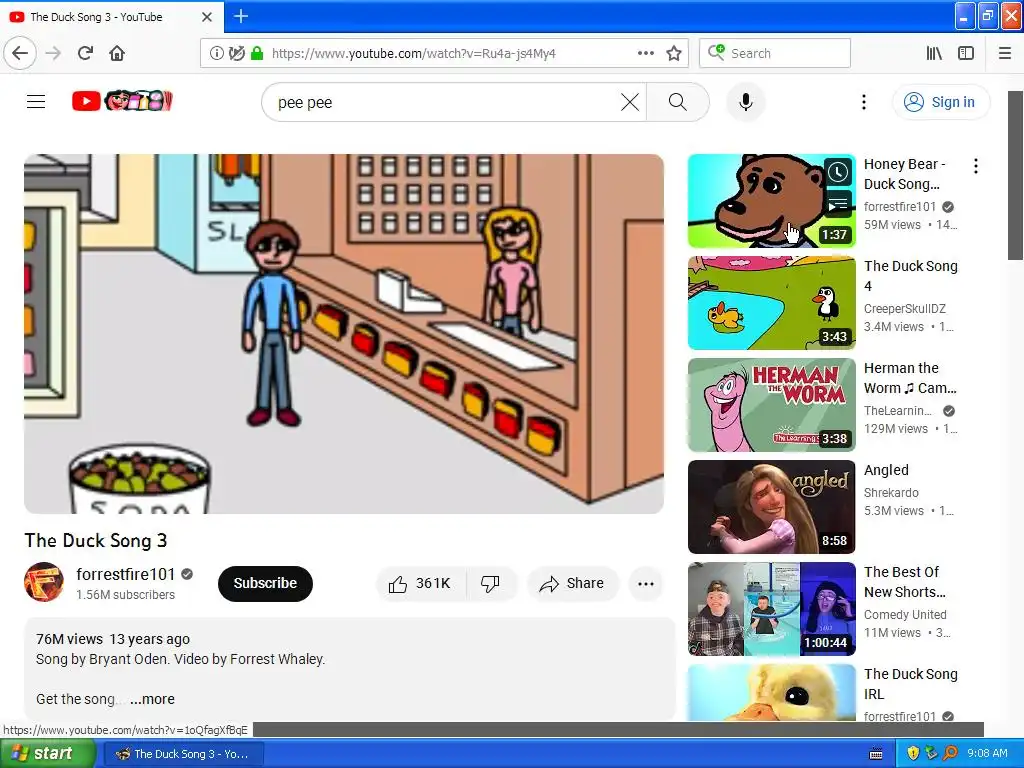
Task: Start voice search with microphone icon
Action: [x=746, y=103]
